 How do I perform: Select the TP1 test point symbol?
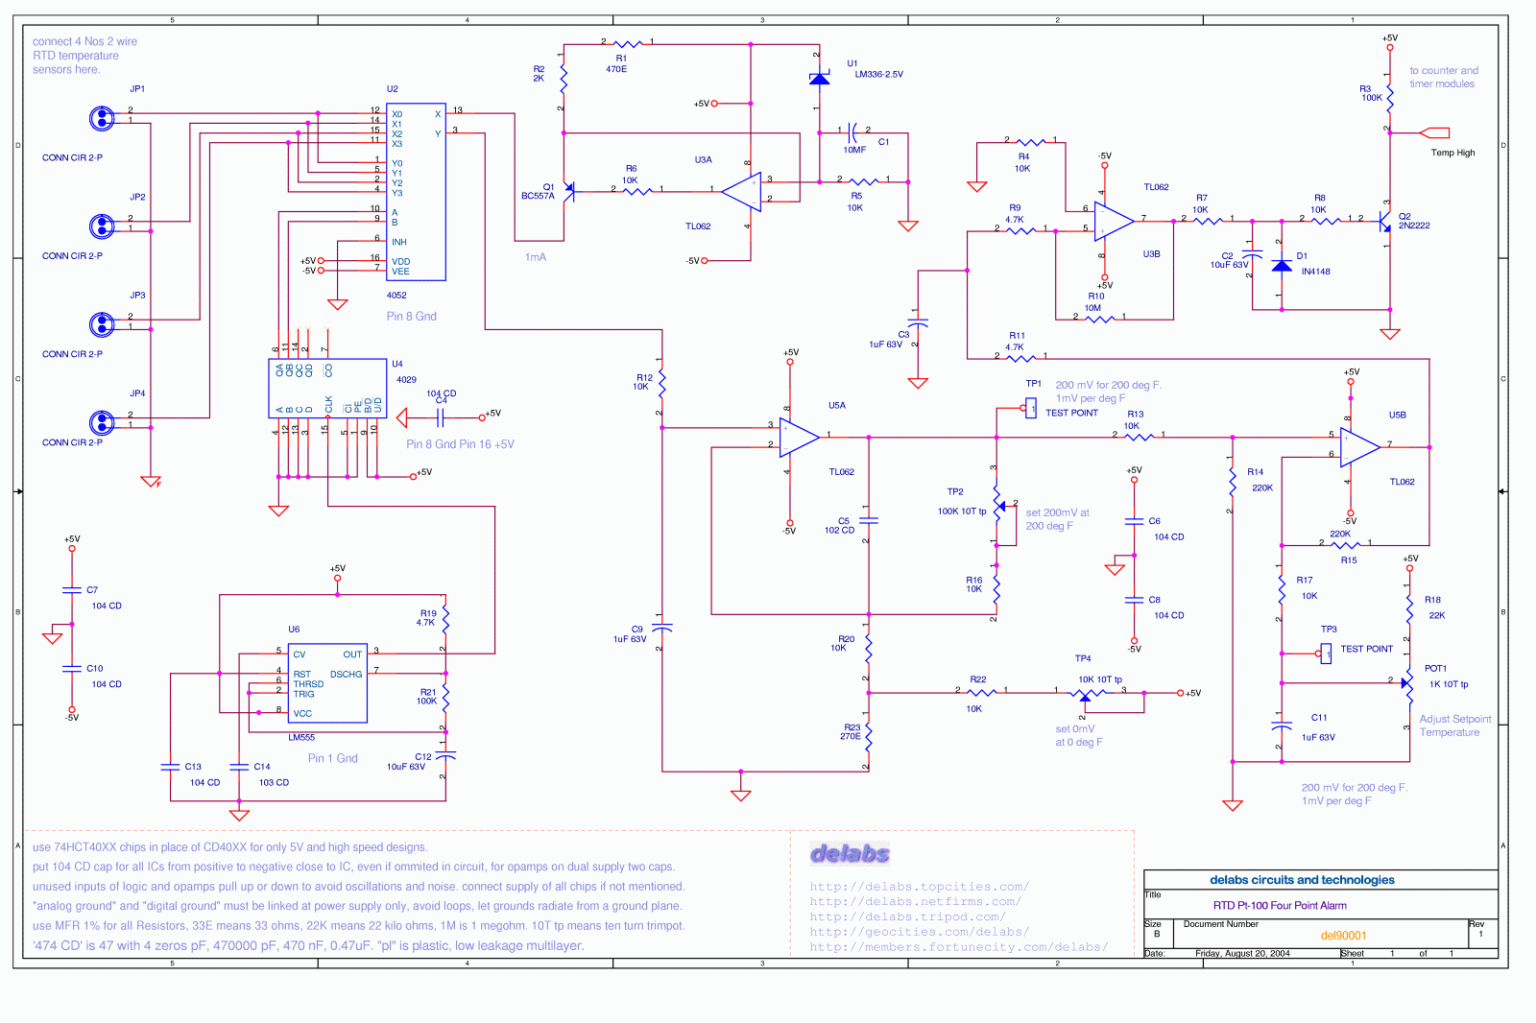coord(1030,407)
